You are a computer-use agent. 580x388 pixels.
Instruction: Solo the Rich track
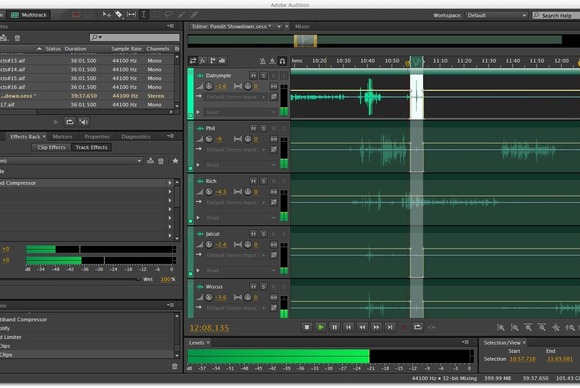pos(263,181)
